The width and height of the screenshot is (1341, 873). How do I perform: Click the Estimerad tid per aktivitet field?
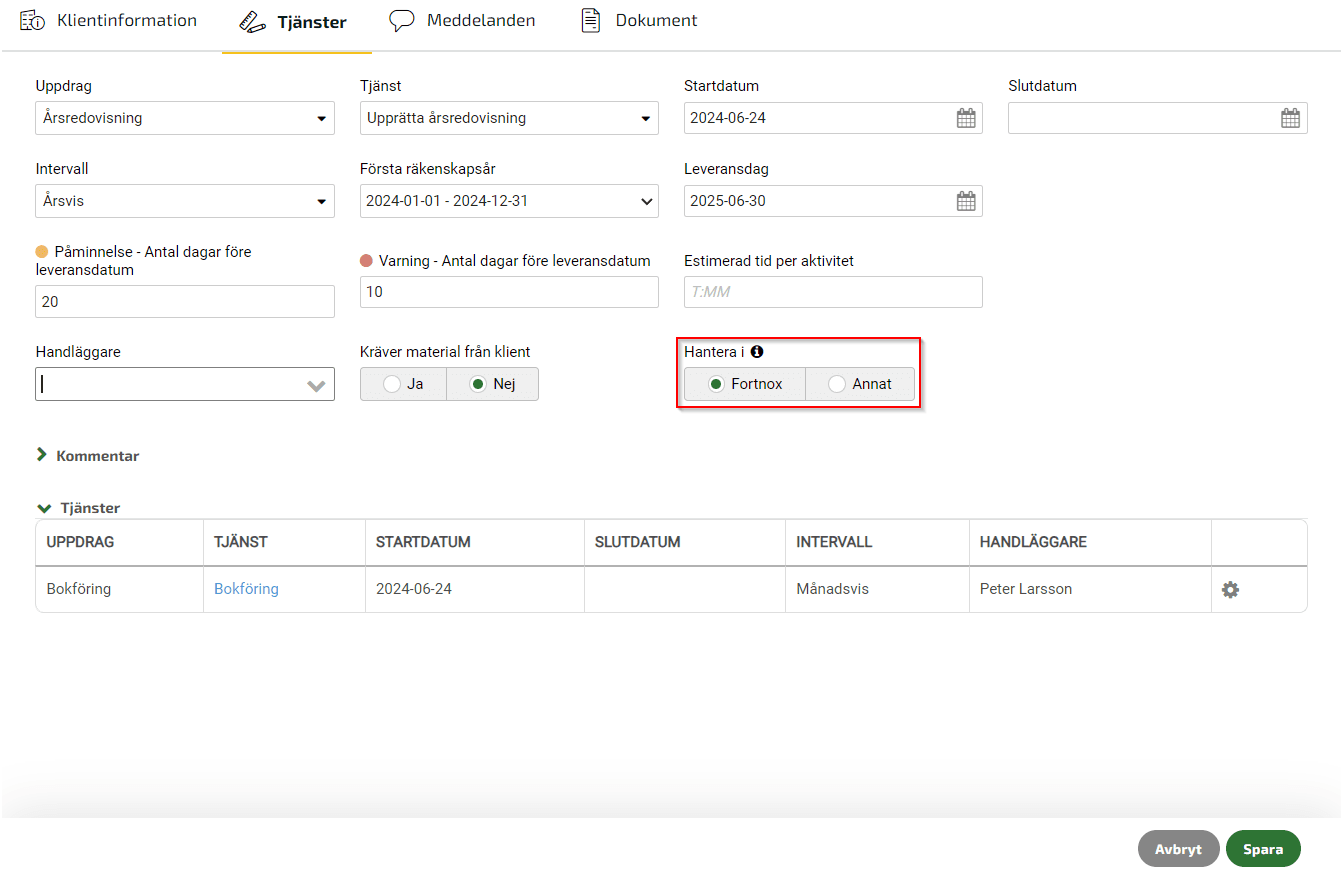[833, 292]
